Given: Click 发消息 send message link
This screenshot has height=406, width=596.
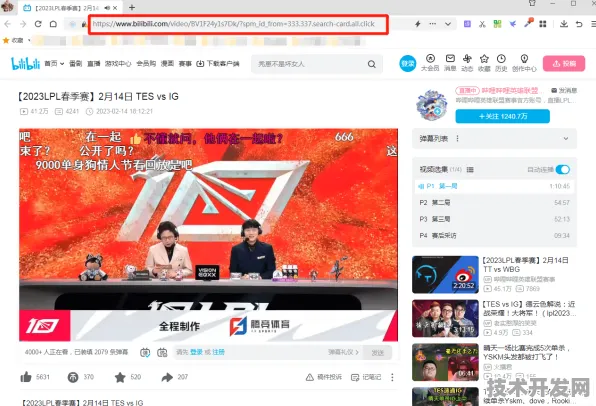Looking at the screenshot, I should pyautogui.click(x=564, y=90).
